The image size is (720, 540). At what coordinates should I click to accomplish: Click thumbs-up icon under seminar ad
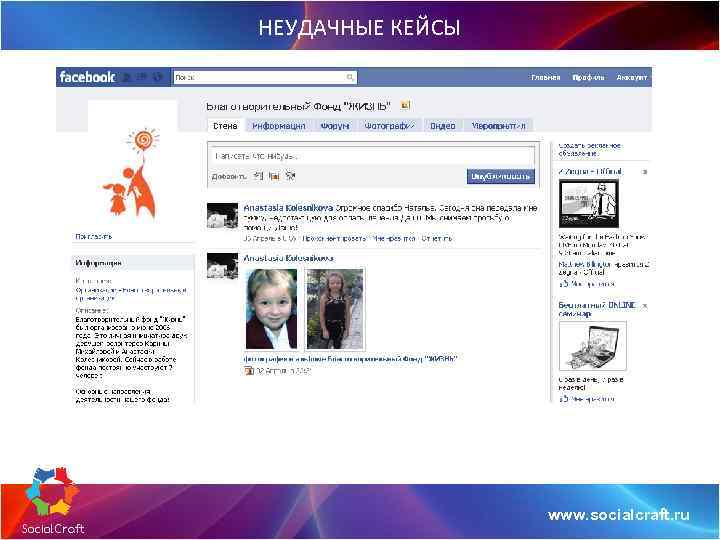click(564, 399)
